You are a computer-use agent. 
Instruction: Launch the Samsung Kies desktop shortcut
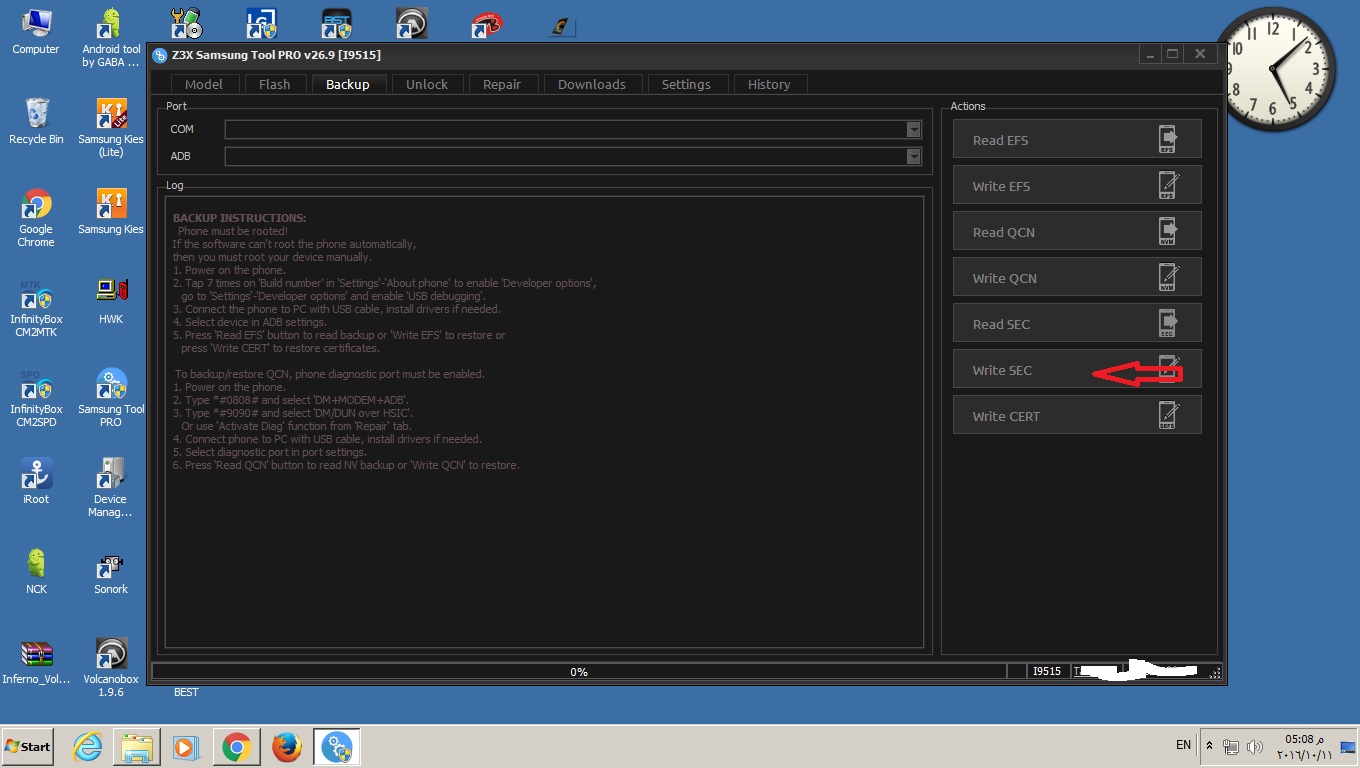coord(111,211)
